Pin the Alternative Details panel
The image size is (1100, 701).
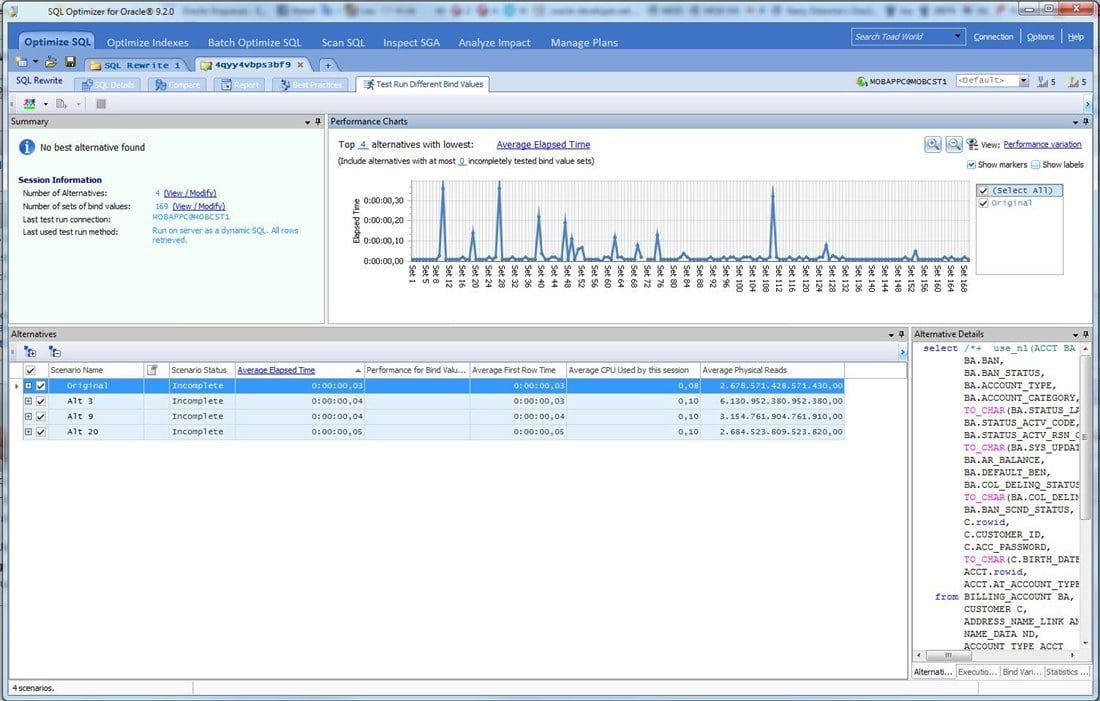tap(1086, 335)
